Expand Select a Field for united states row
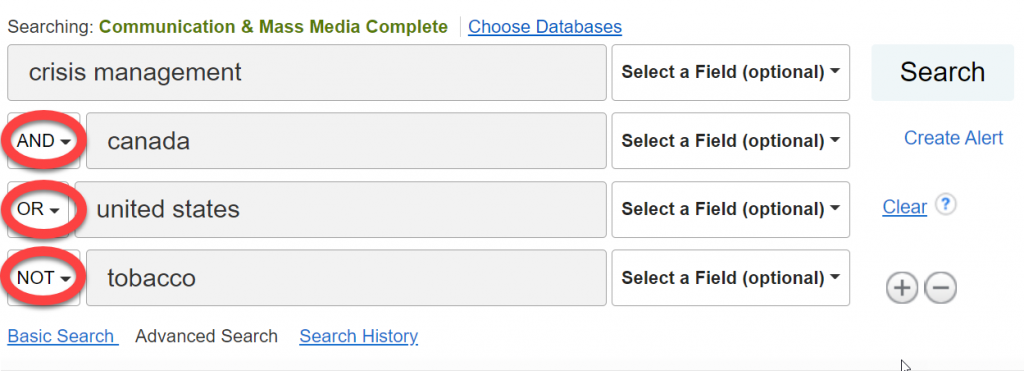Screen dimensions: 1024x371 tap(730, 210)
